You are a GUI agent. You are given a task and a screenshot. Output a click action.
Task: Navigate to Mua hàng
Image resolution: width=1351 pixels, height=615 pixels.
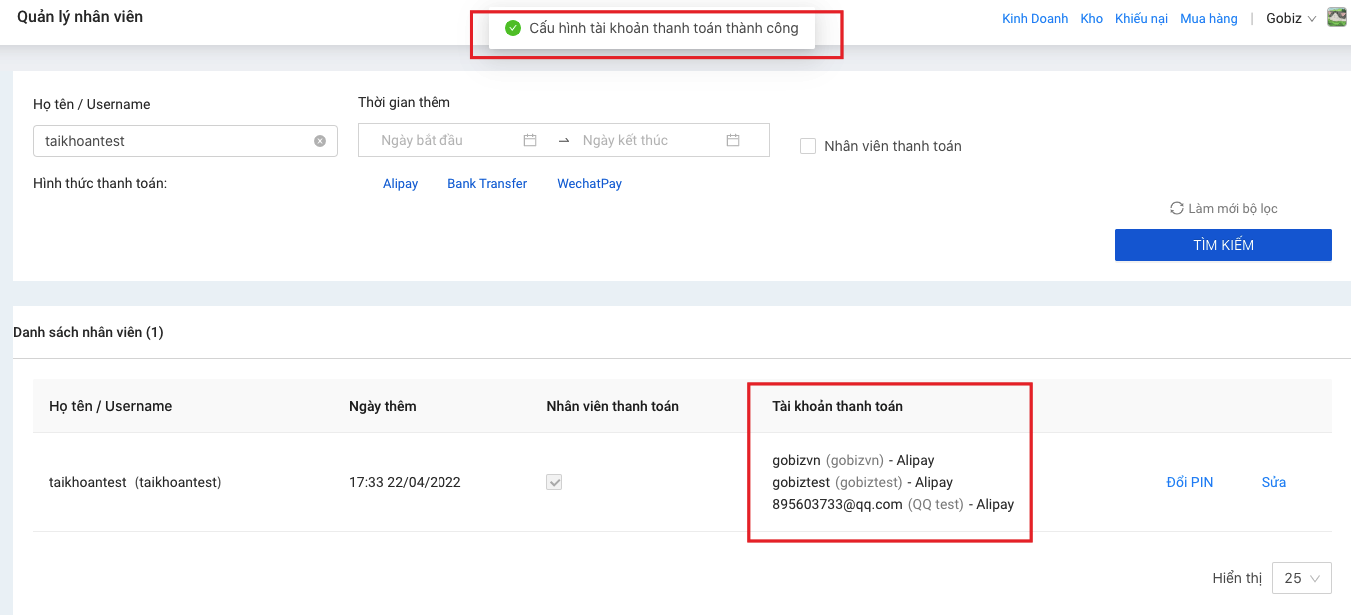pos(1208,18)
